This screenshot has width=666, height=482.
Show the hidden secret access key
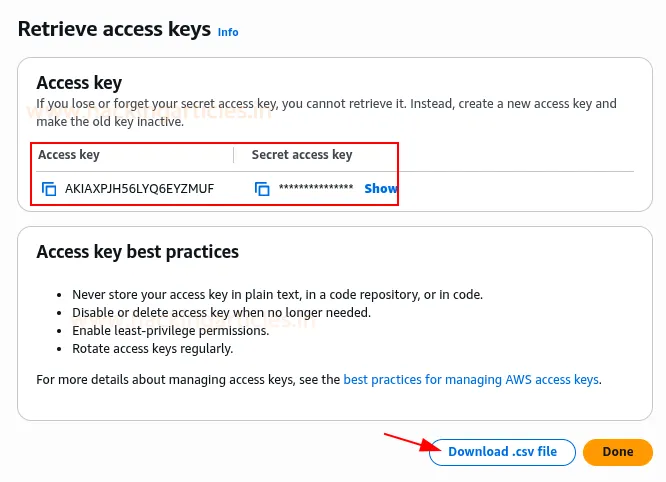(x=380, y=188)
